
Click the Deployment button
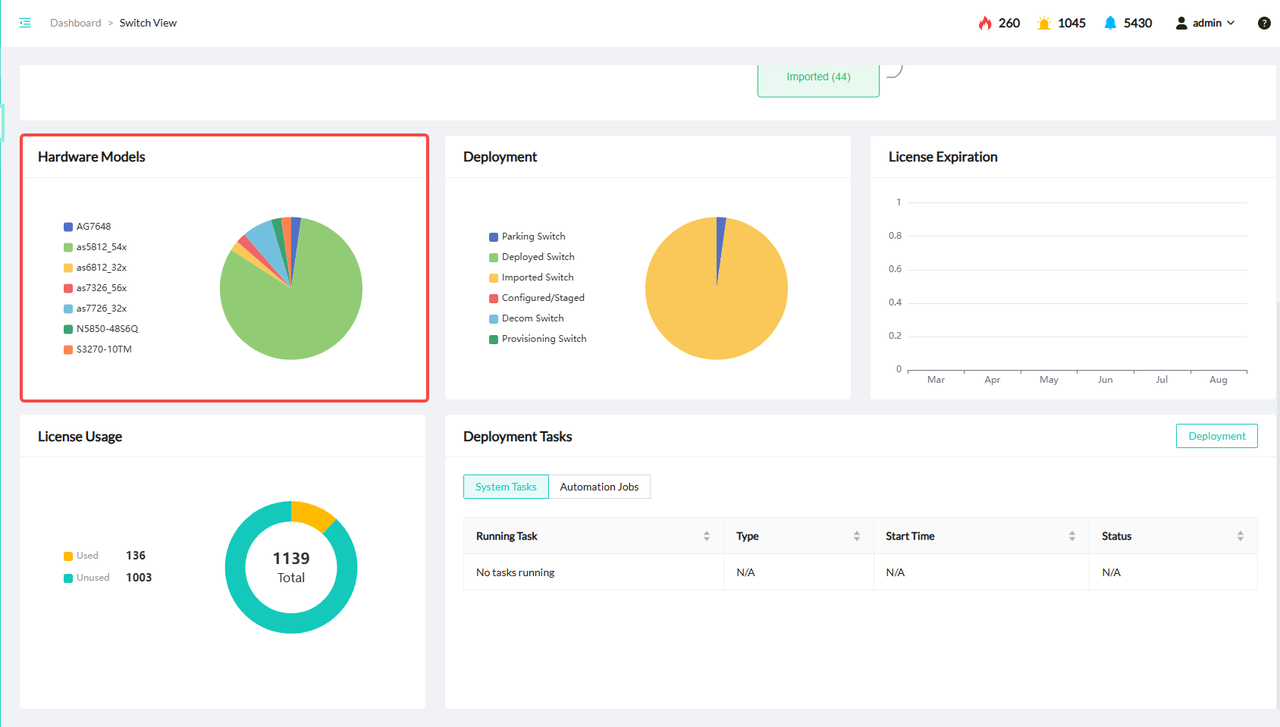click(x=1216, y=436)
